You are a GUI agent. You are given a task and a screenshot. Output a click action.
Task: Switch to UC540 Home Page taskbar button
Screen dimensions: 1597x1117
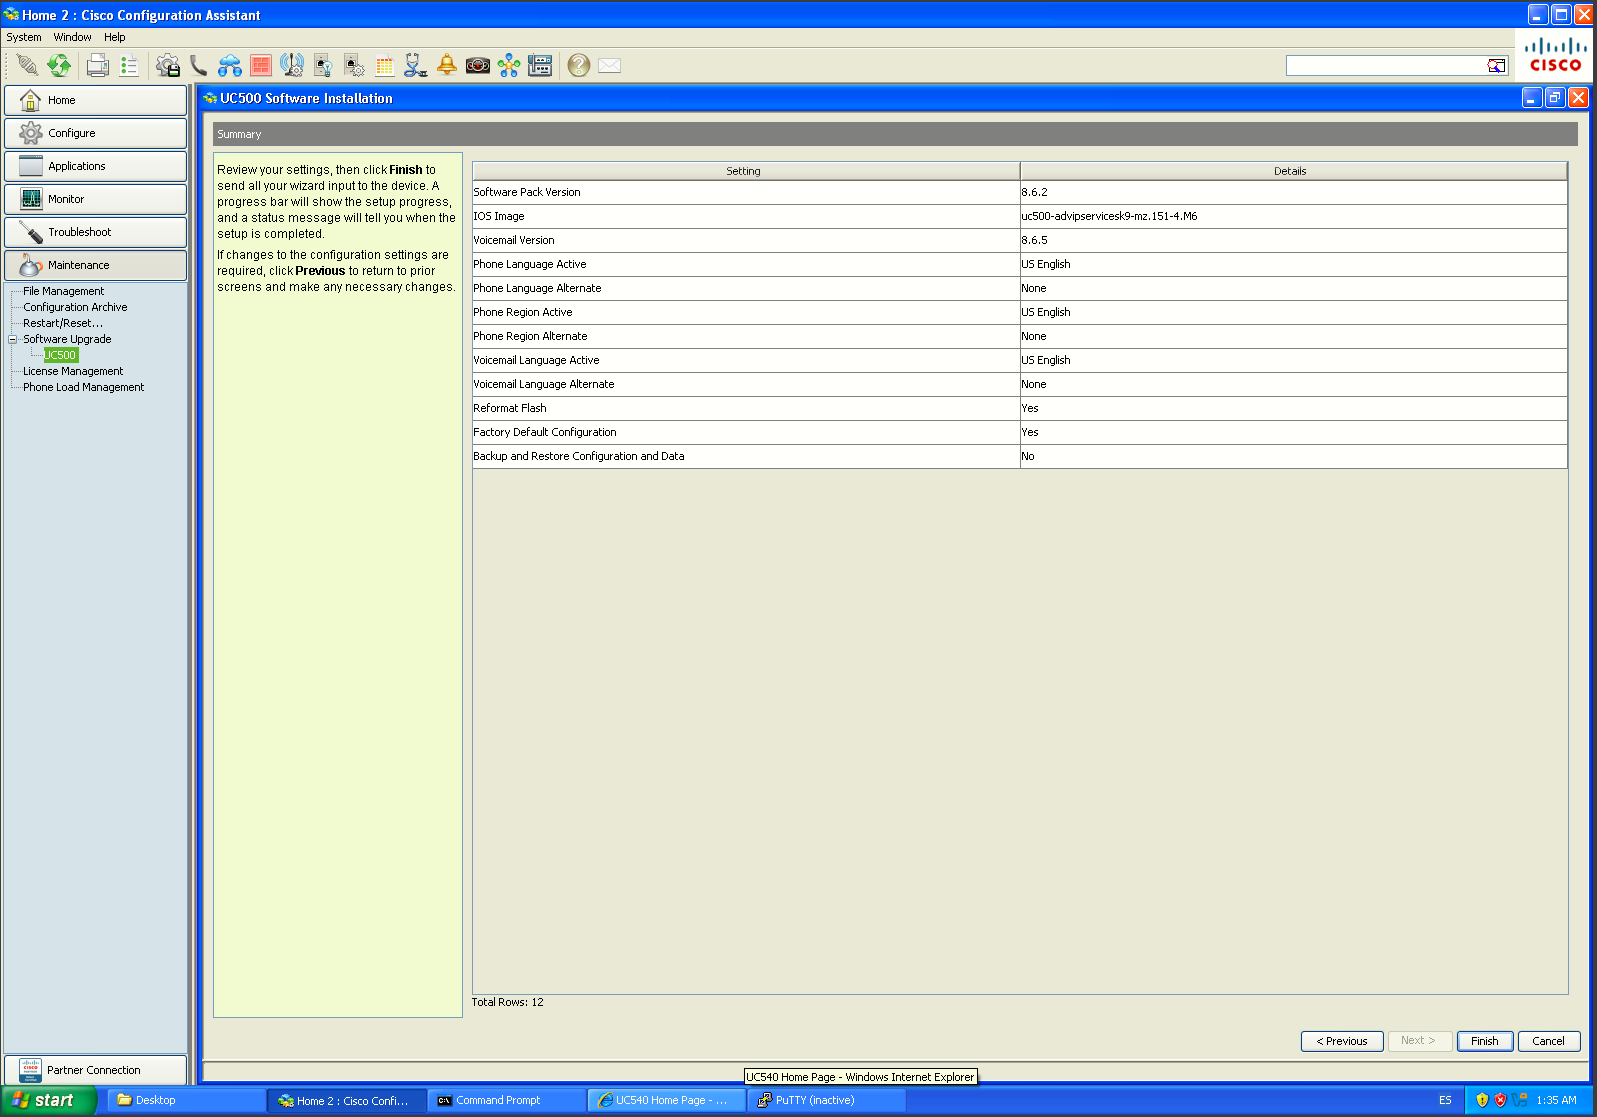point(667,1100)
